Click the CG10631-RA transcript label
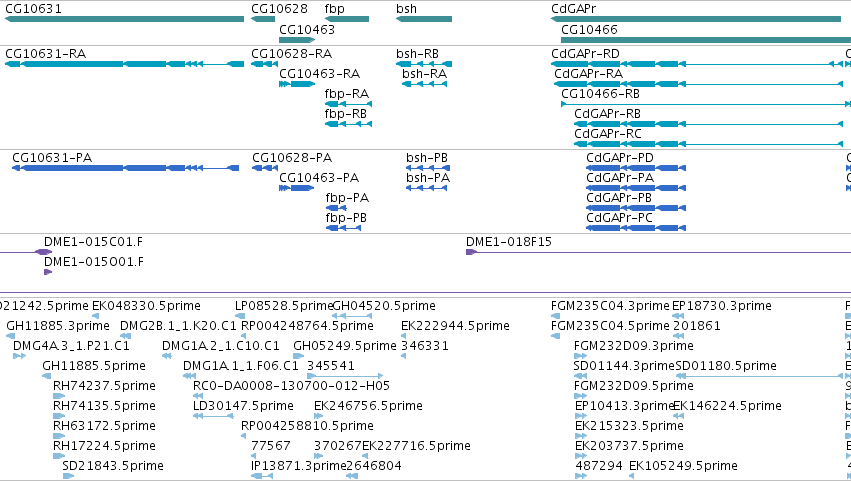Image resolution: width=851 pixels, height=481 pixels. click(x=46, y=54)
